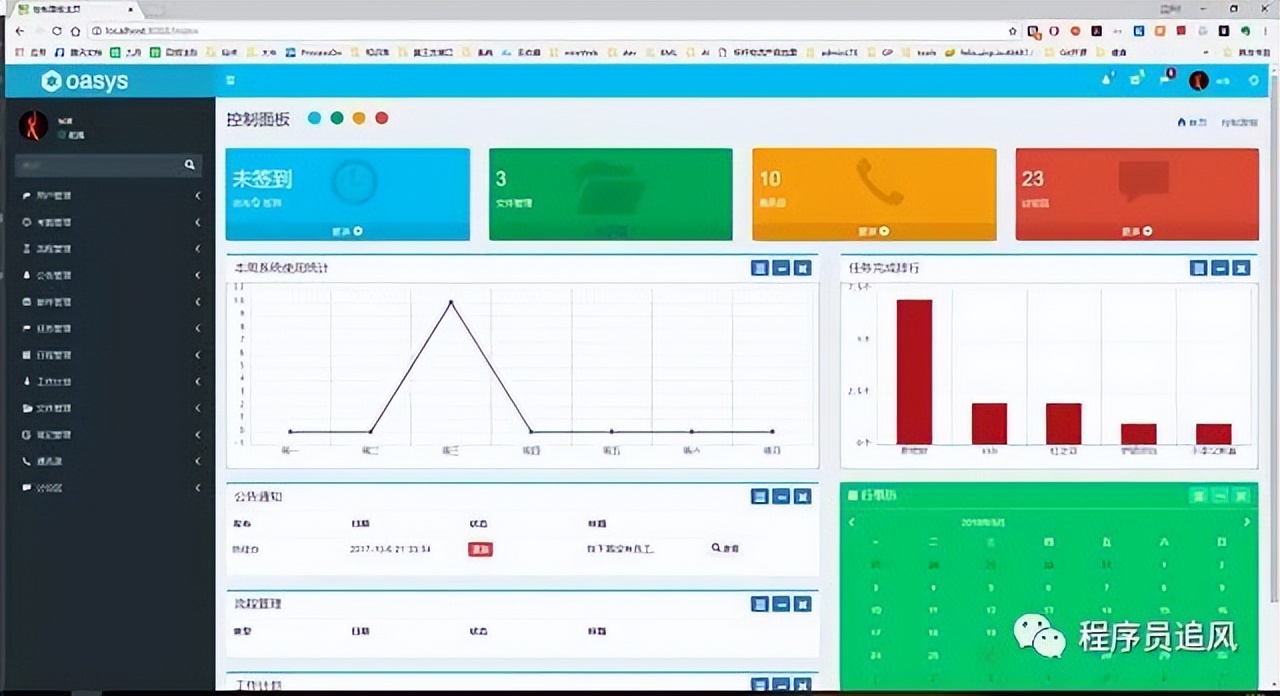Open menu button of 公告通知 panel
The image size is (1280, 696).
click(x=760, y=496)
